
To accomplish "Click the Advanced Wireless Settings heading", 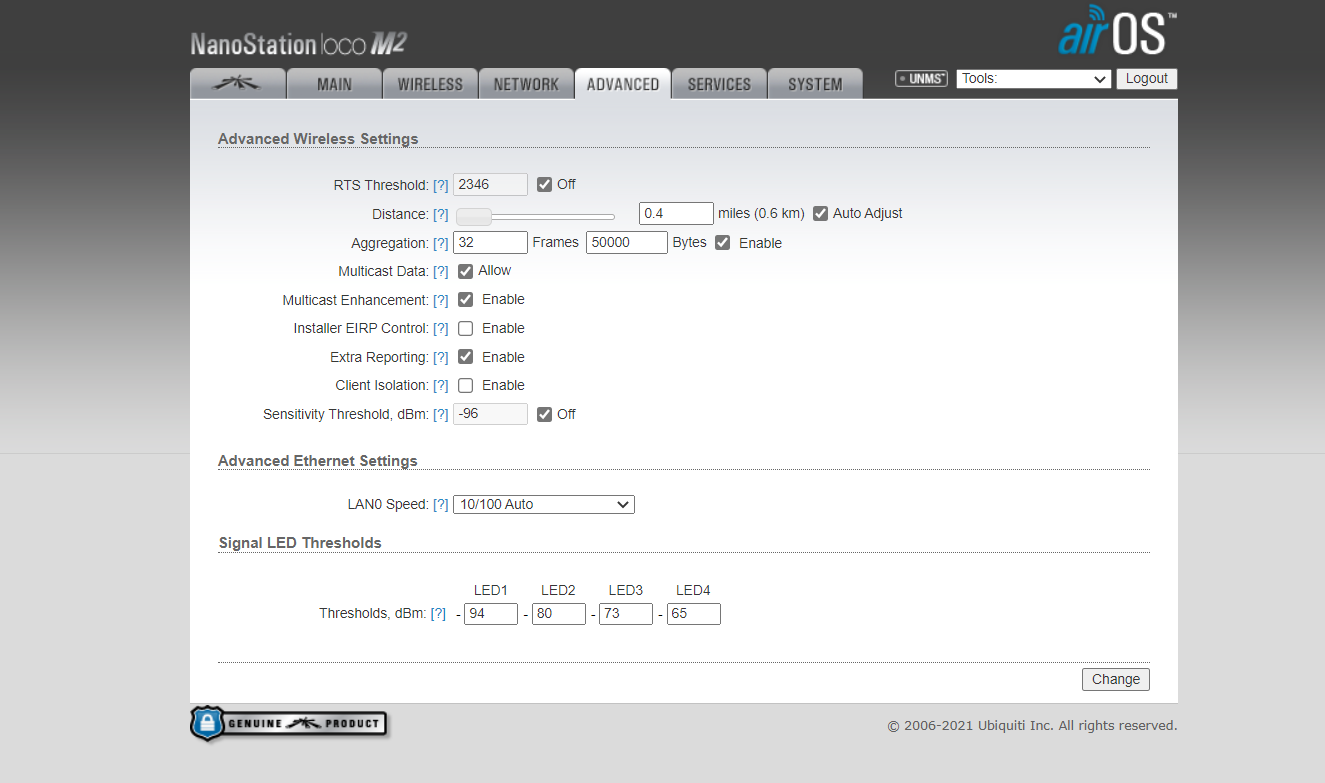I will (x=318, y=139).
